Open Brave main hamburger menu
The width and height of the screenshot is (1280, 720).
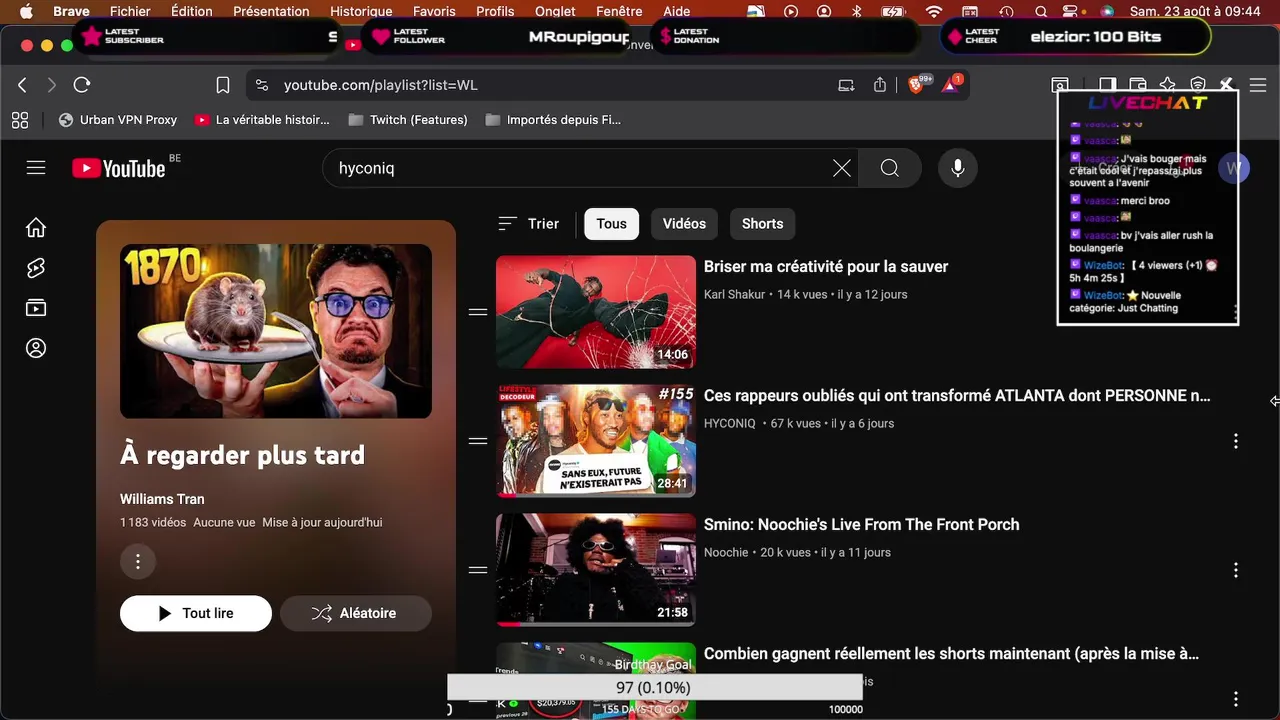1258,85
